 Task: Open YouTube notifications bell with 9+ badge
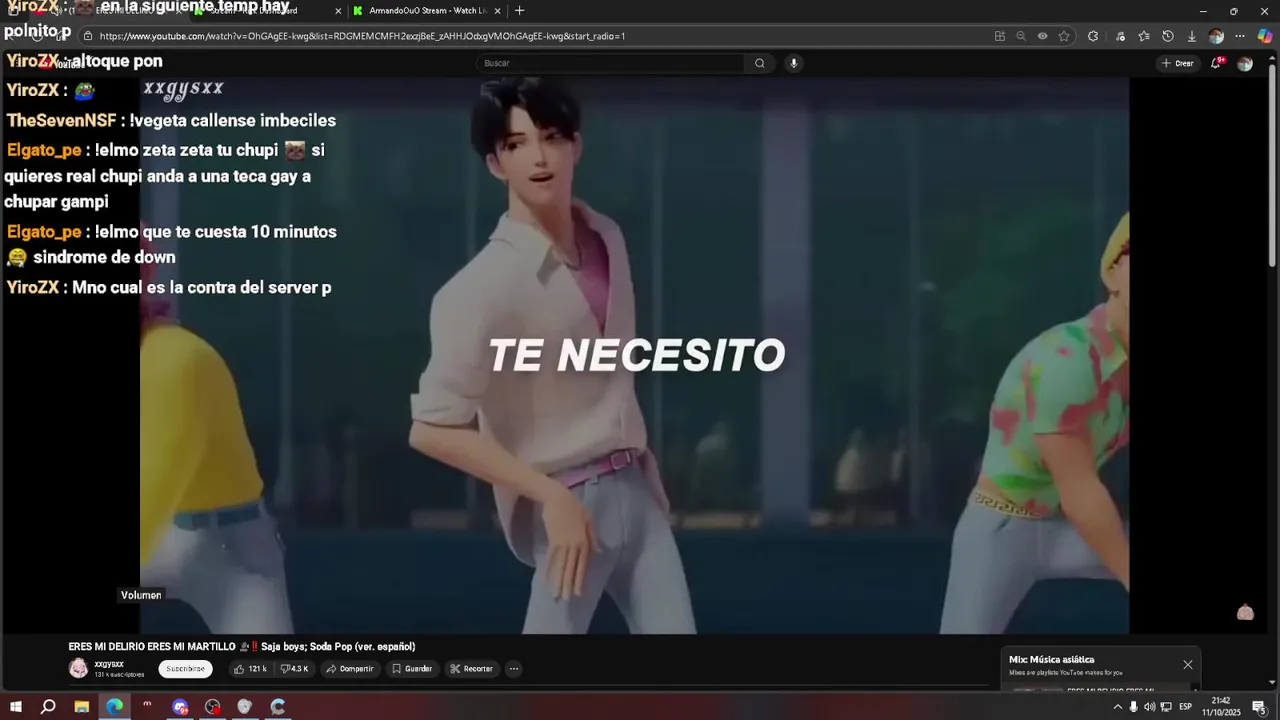[x=1217, y=63]
